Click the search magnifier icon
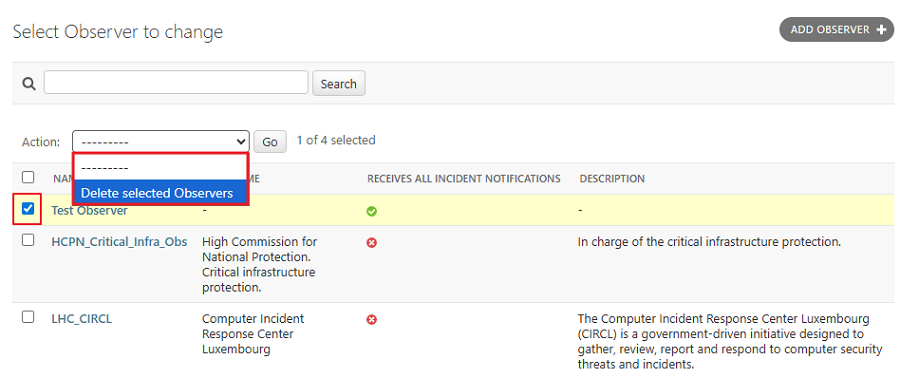 click(29, 84)
